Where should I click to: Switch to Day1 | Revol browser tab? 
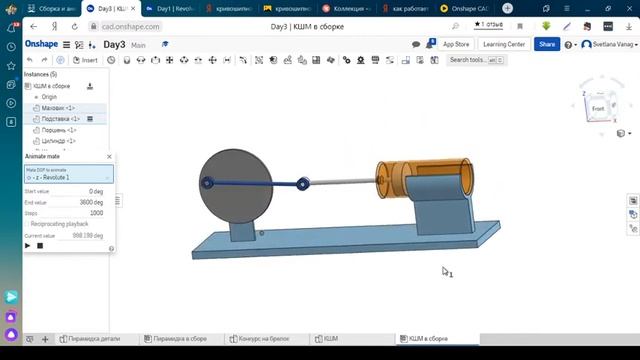coord(170,9)
